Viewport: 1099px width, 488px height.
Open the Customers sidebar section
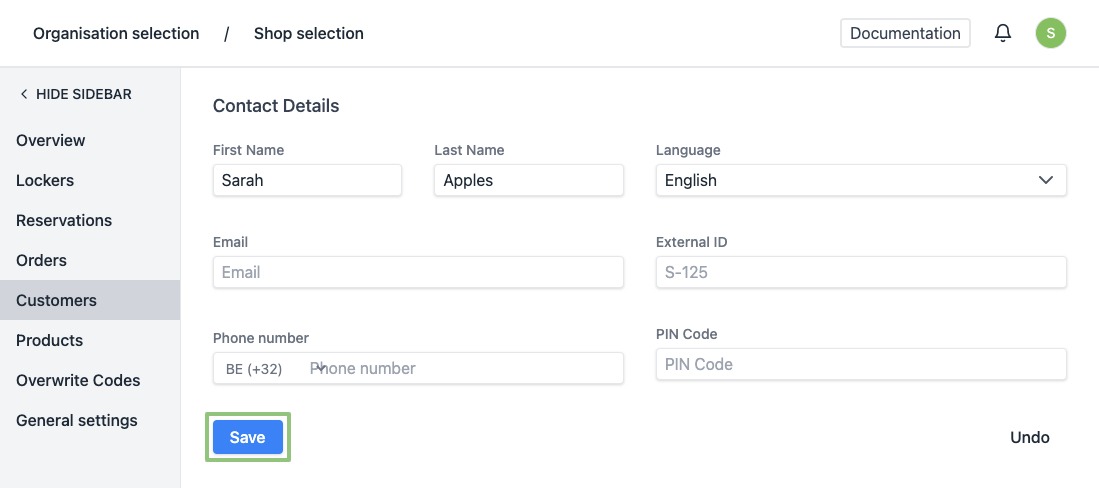(x=57, y=300)
